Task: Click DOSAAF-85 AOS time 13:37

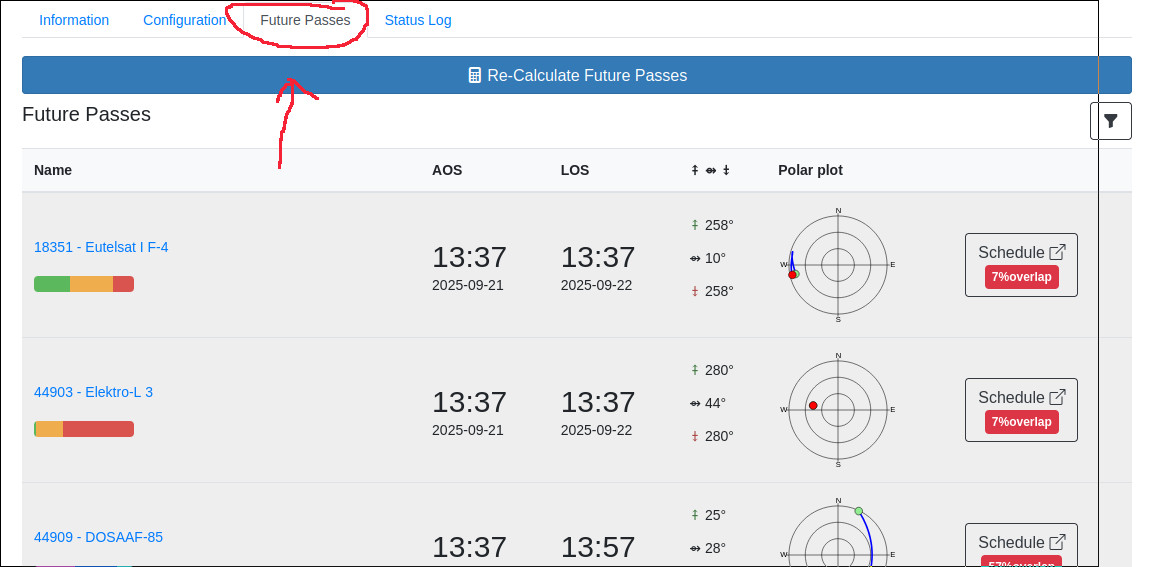Action: tap(470, 547)
